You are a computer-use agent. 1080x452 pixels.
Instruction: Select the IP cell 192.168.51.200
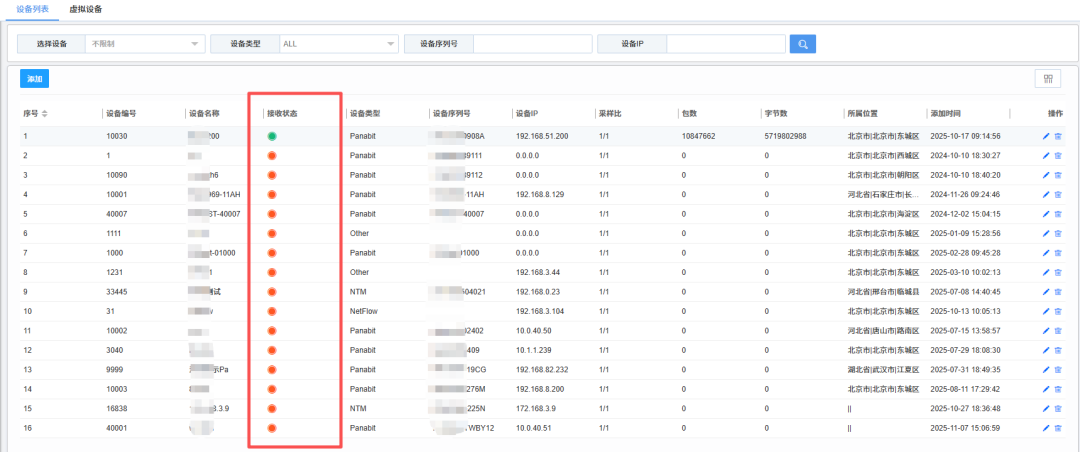pos(542,136)
